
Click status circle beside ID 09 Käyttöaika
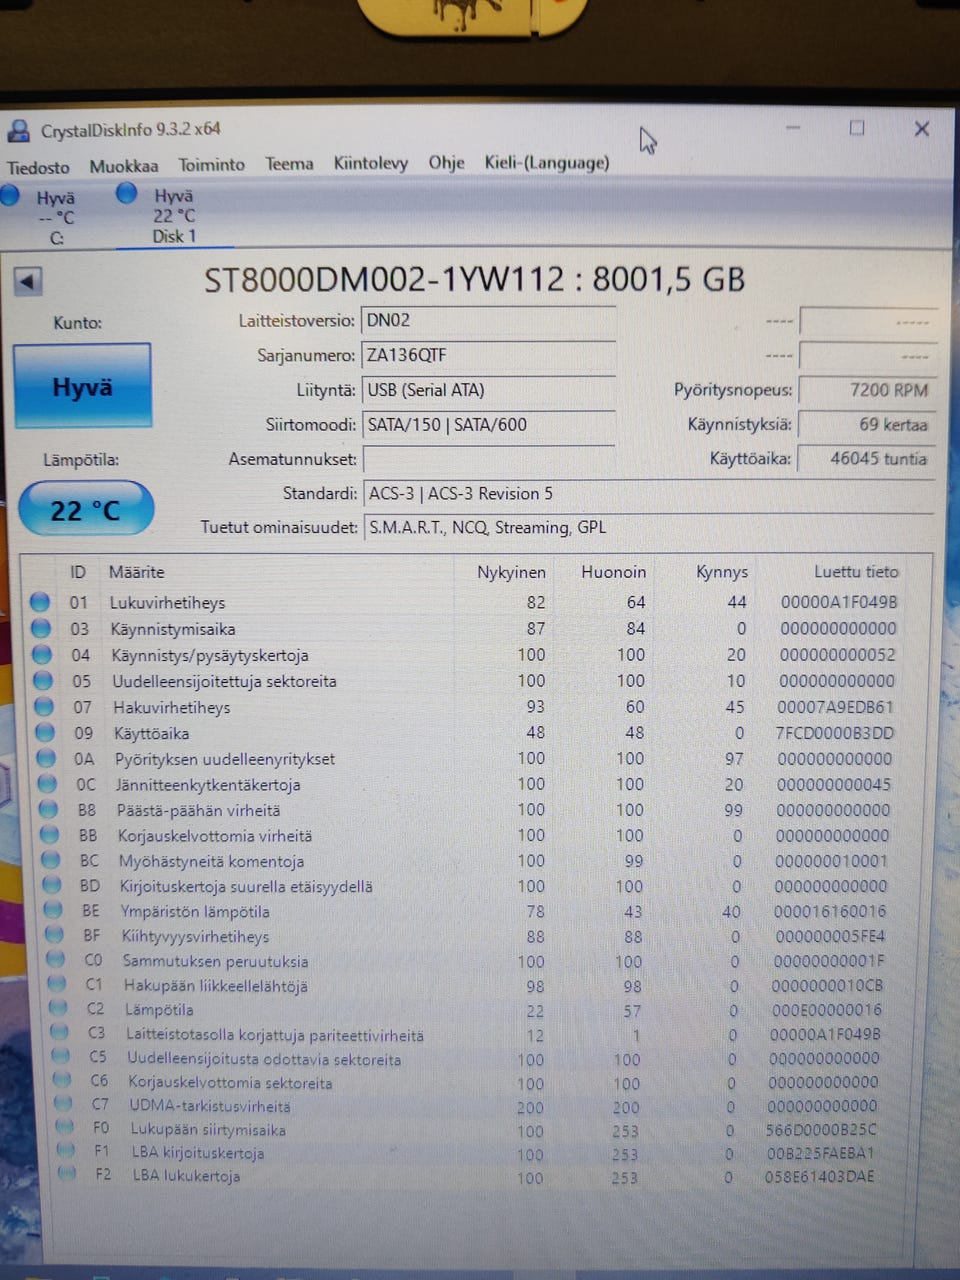pyautogui.click(x=45, y=732)
